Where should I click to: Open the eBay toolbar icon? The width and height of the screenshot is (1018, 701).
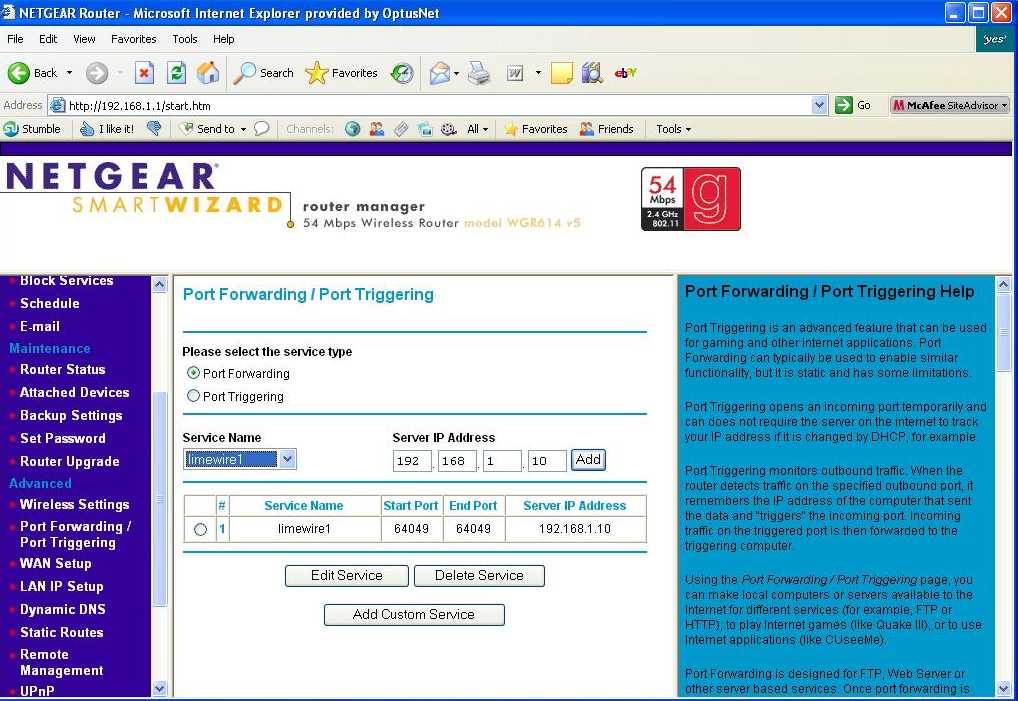point(625,73)
